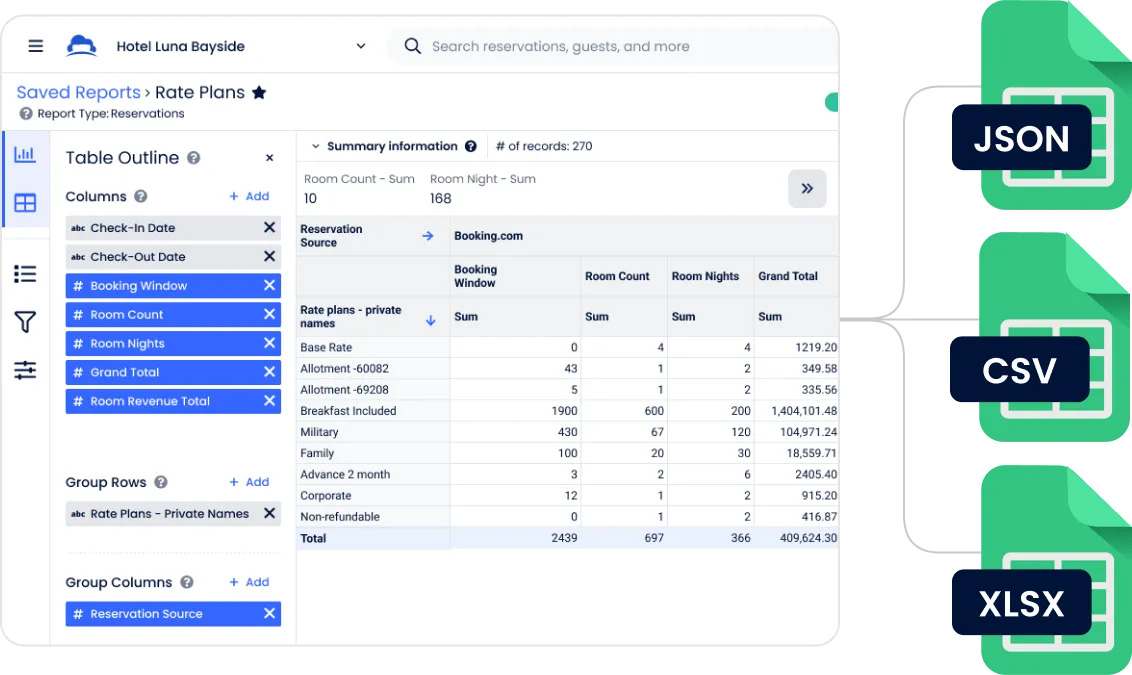Toggle the green switch at top right
The height and width of the screenshot is (675, 1132).
[x=830, y=102]
